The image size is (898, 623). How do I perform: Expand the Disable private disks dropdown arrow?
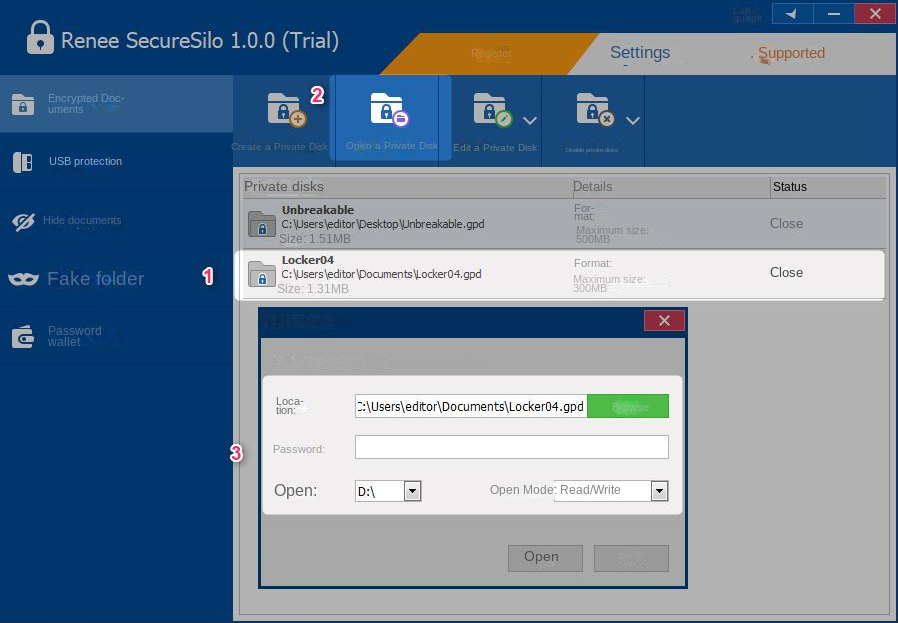coord(633,121)
